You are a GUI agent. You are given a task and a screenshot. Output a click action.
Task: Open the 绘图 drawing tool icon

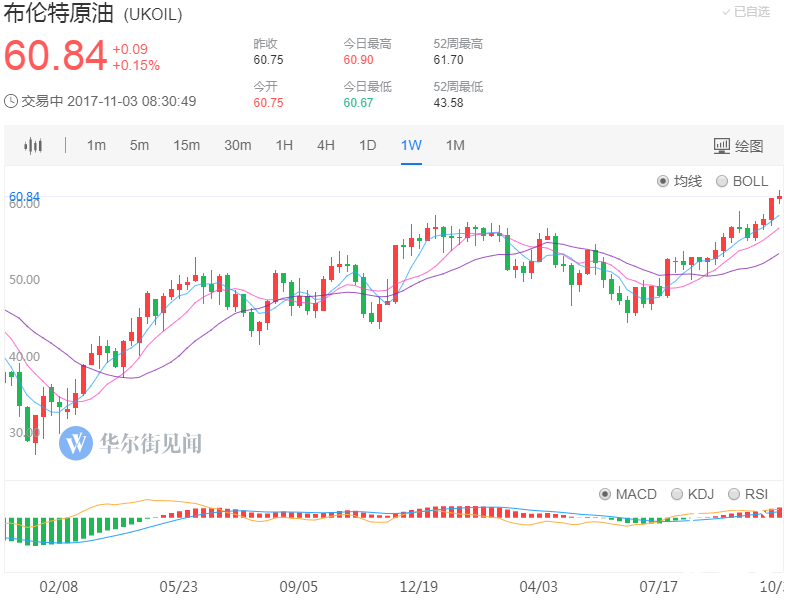click(721, 146)
